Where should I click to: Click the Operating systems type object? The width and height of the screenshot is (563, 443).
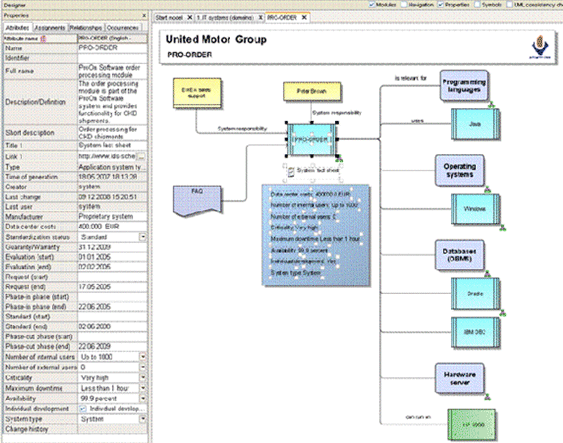459,170
